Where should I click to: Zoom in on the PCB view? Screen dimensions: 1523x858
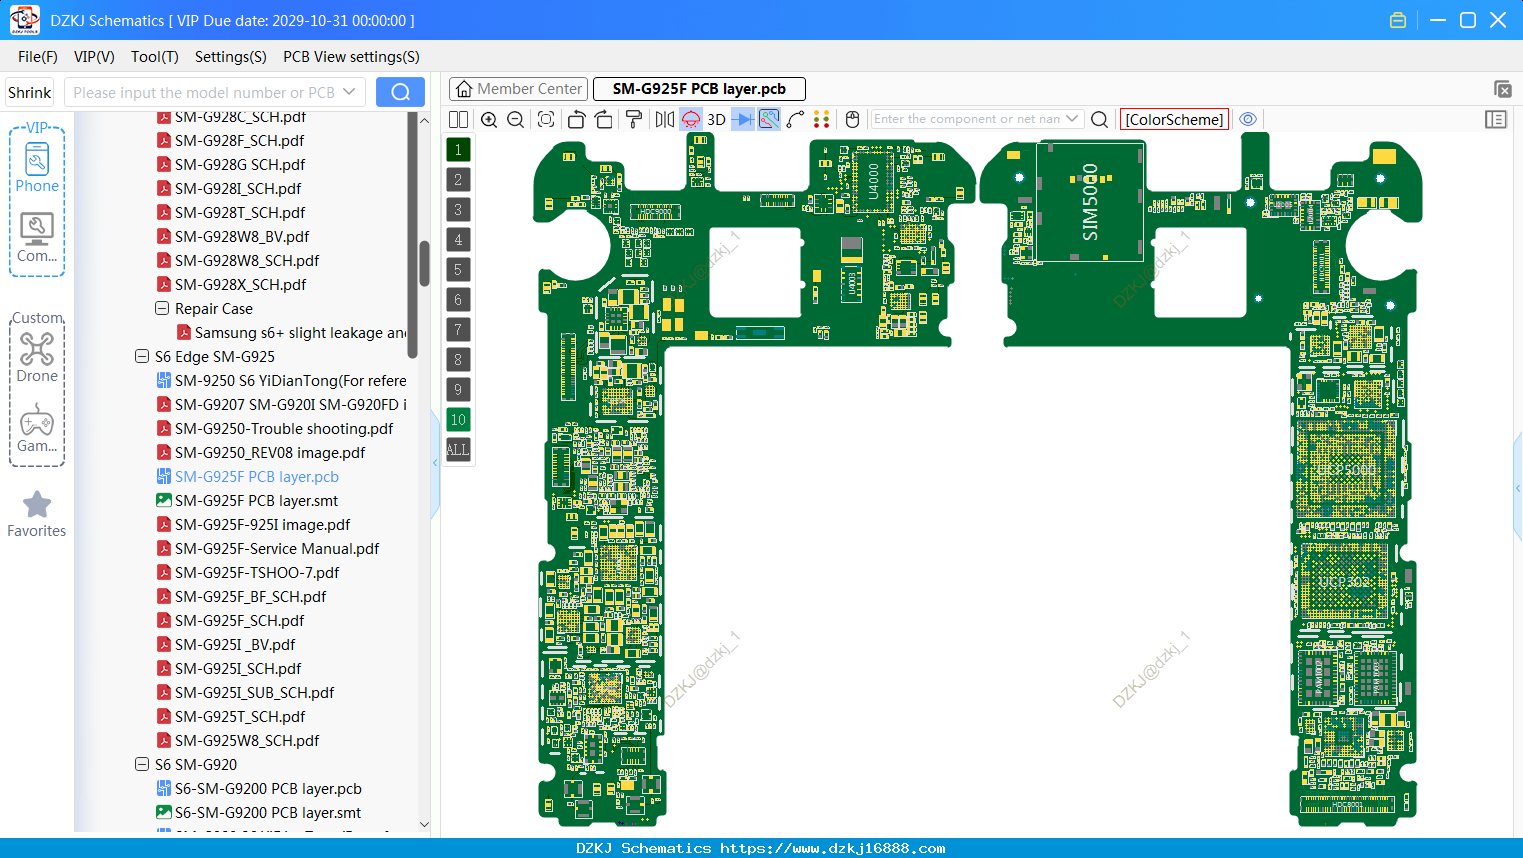pos(489,119)
